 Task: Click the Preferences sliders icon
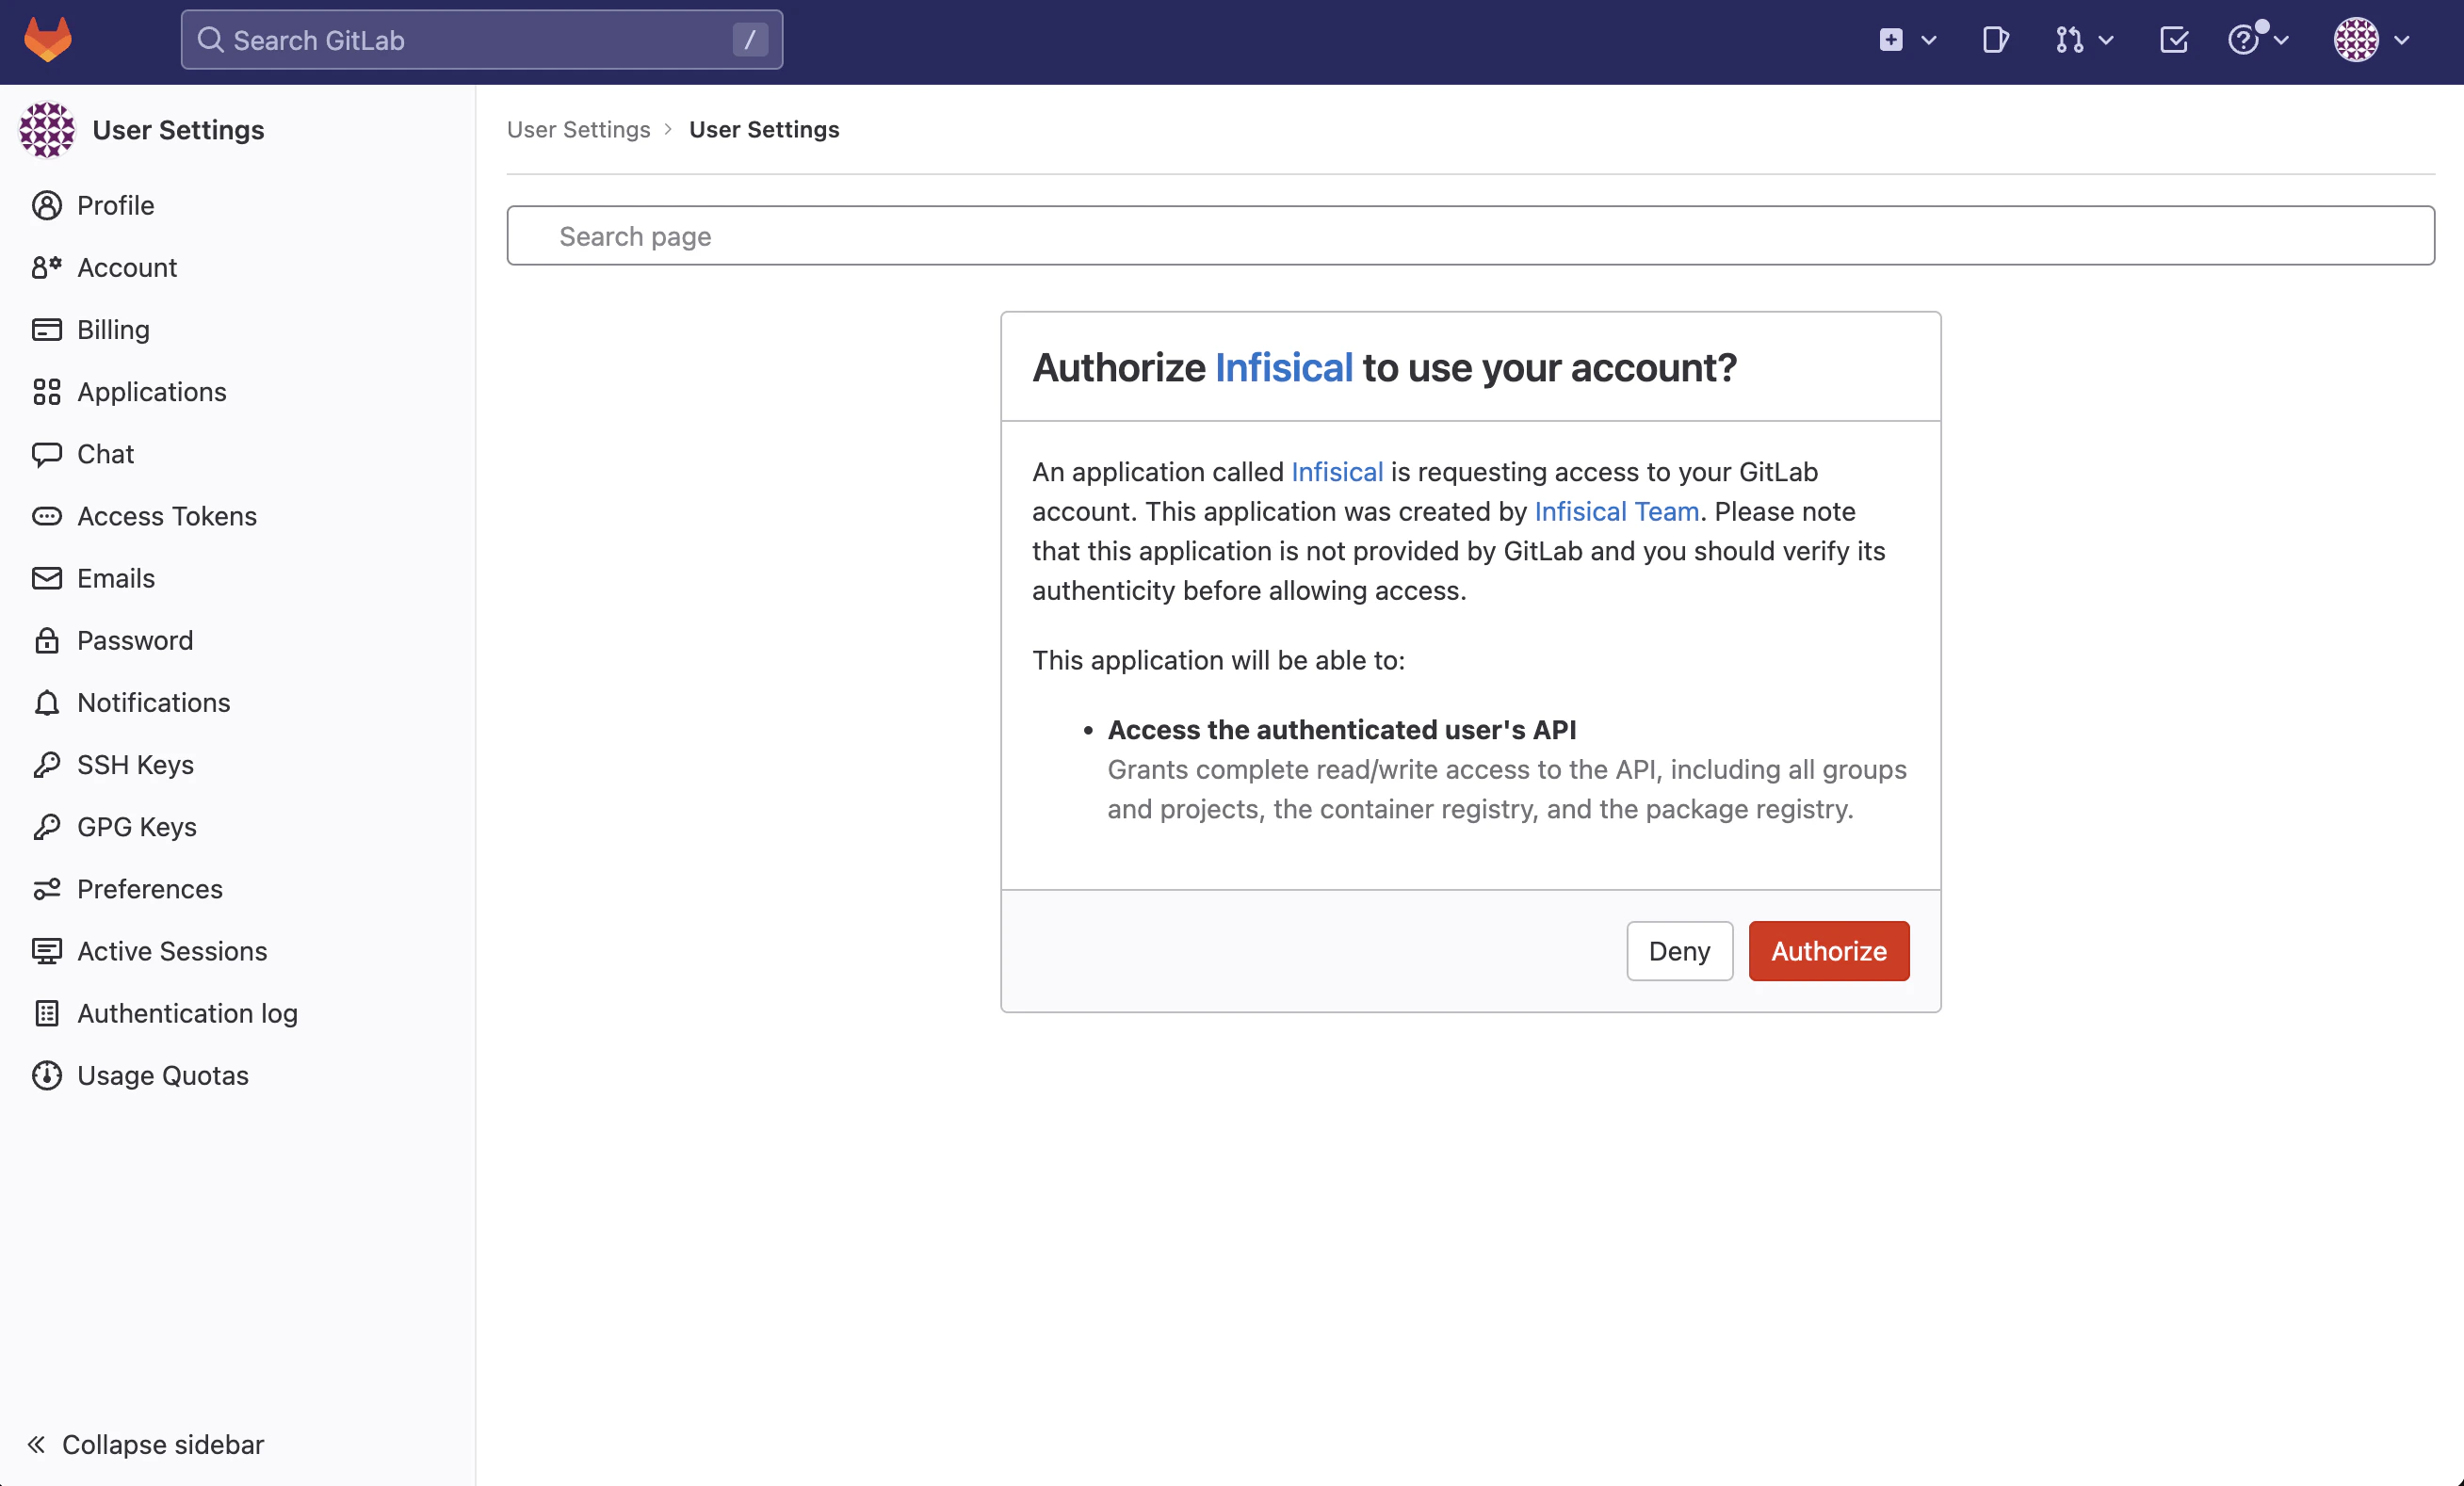click(x=47, y=888)
